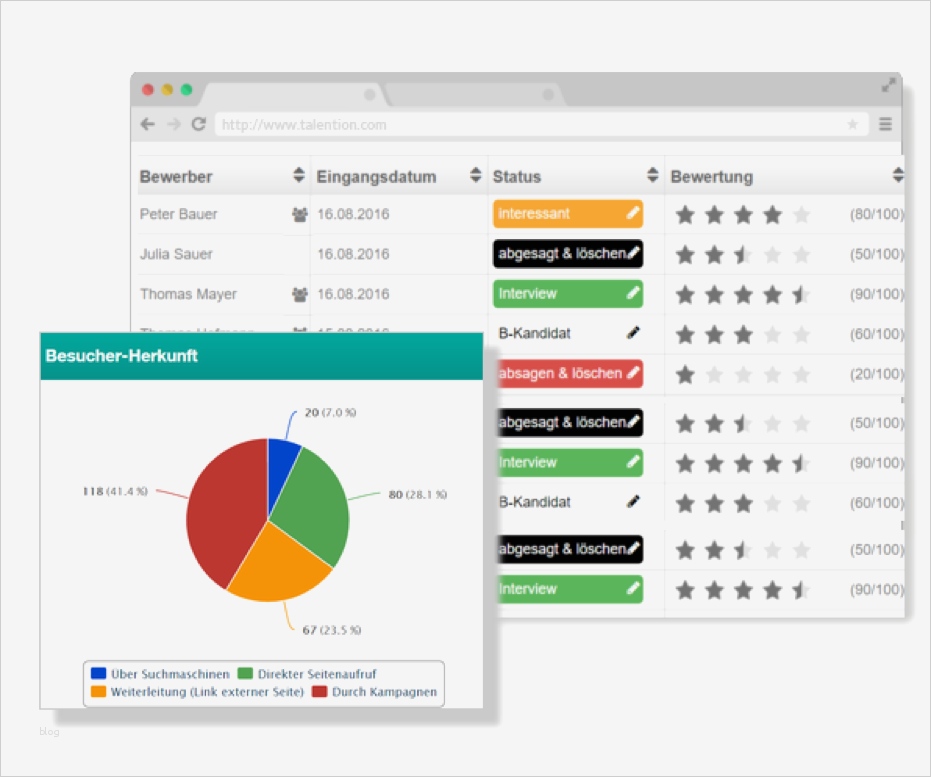
Task: Edit Julia Sauer's abgesagt & löschen status pencil
Action: [633, 253]
